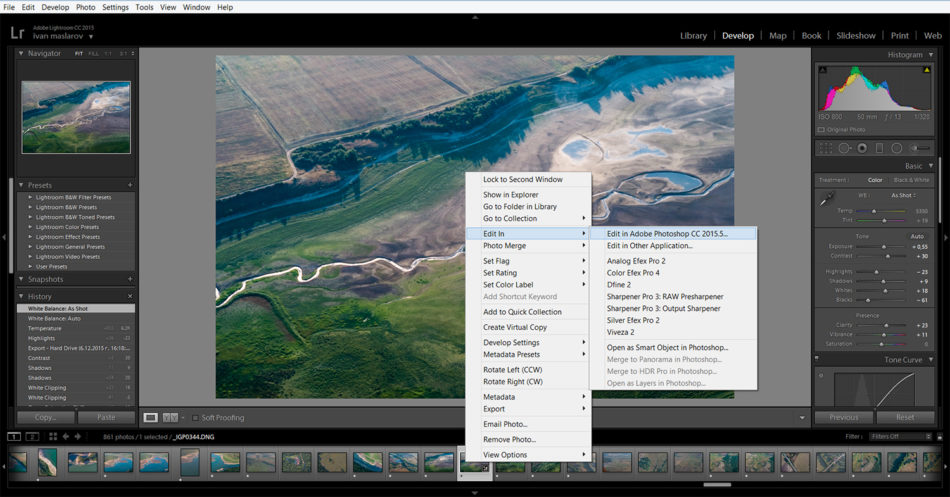
Task: Switch to Loupe view mode icon
Action: tap(150, 417)
